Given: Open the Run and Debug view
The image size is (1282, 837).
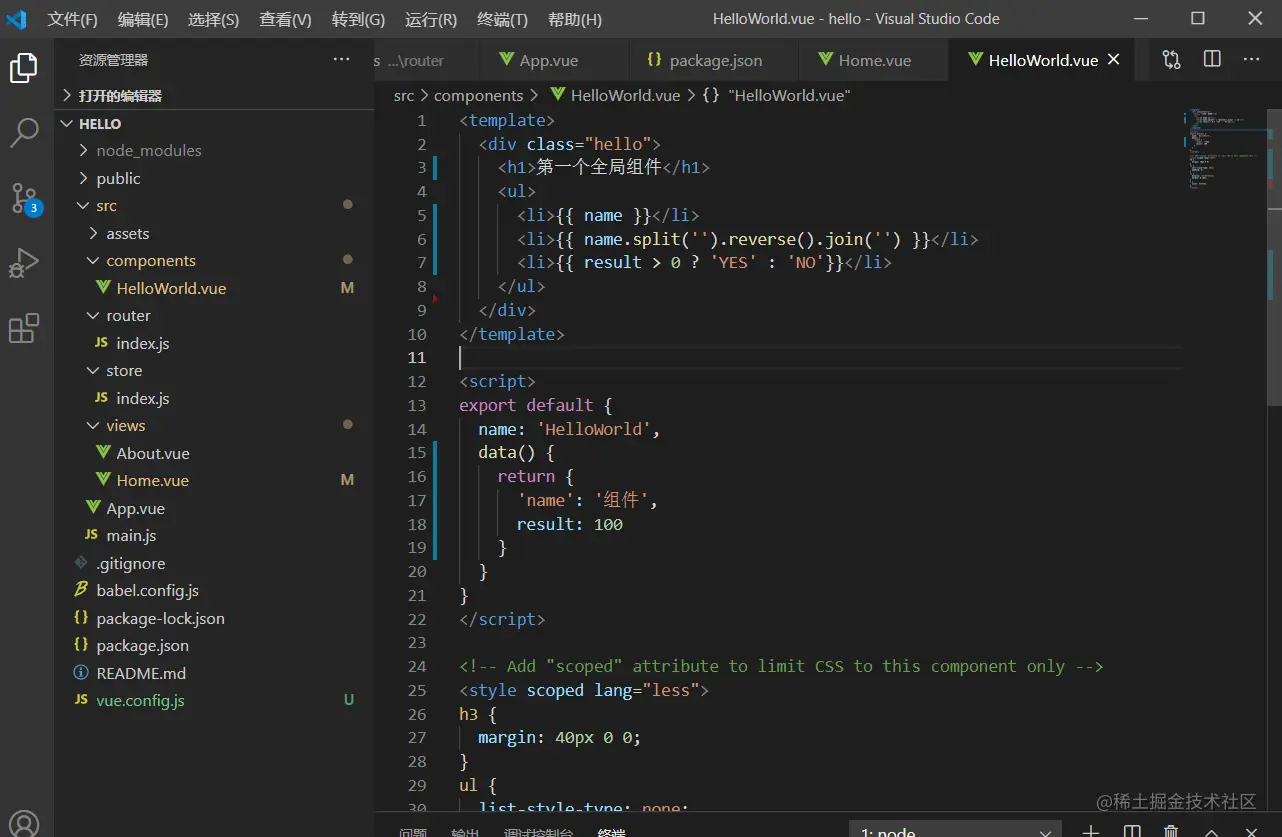Looking at the screenshot, I should [x=24, y=263].
